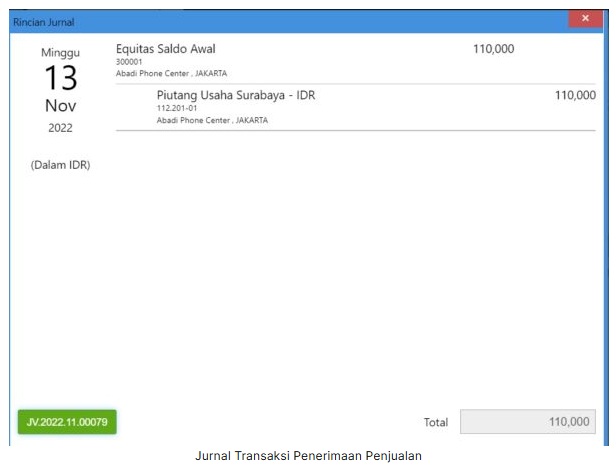
Task: Click account code 300001
Action: (x=131, y=62)
